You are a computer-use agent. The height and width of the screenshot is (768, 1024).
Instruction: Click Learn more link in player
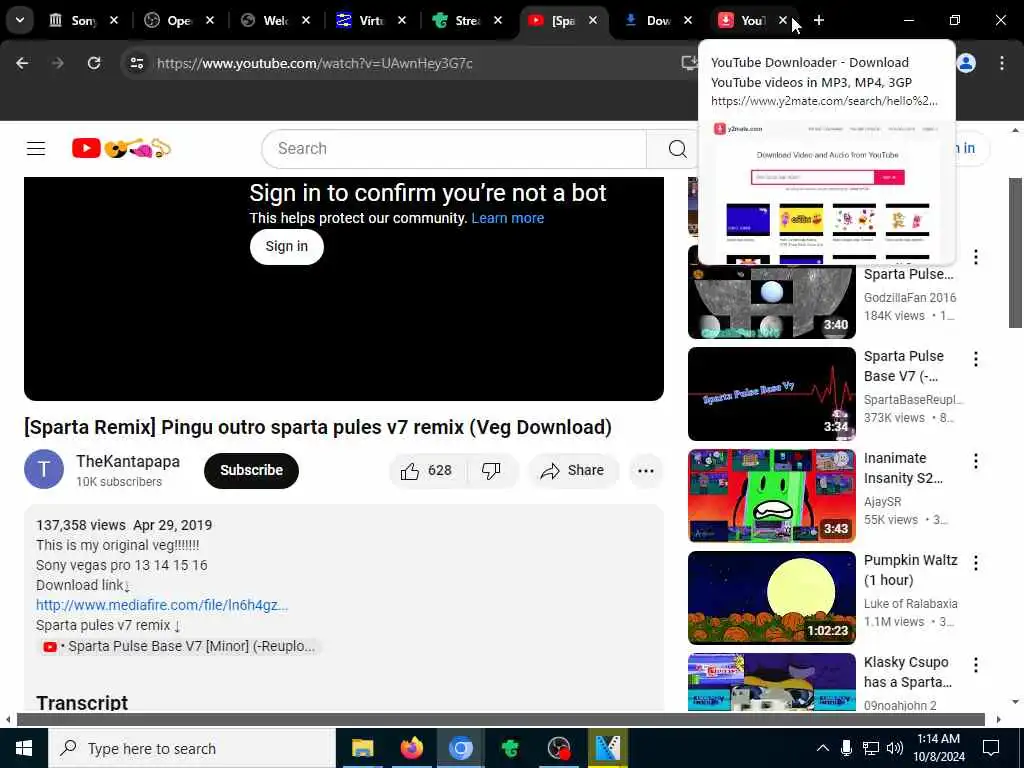[x=507, y=218]
